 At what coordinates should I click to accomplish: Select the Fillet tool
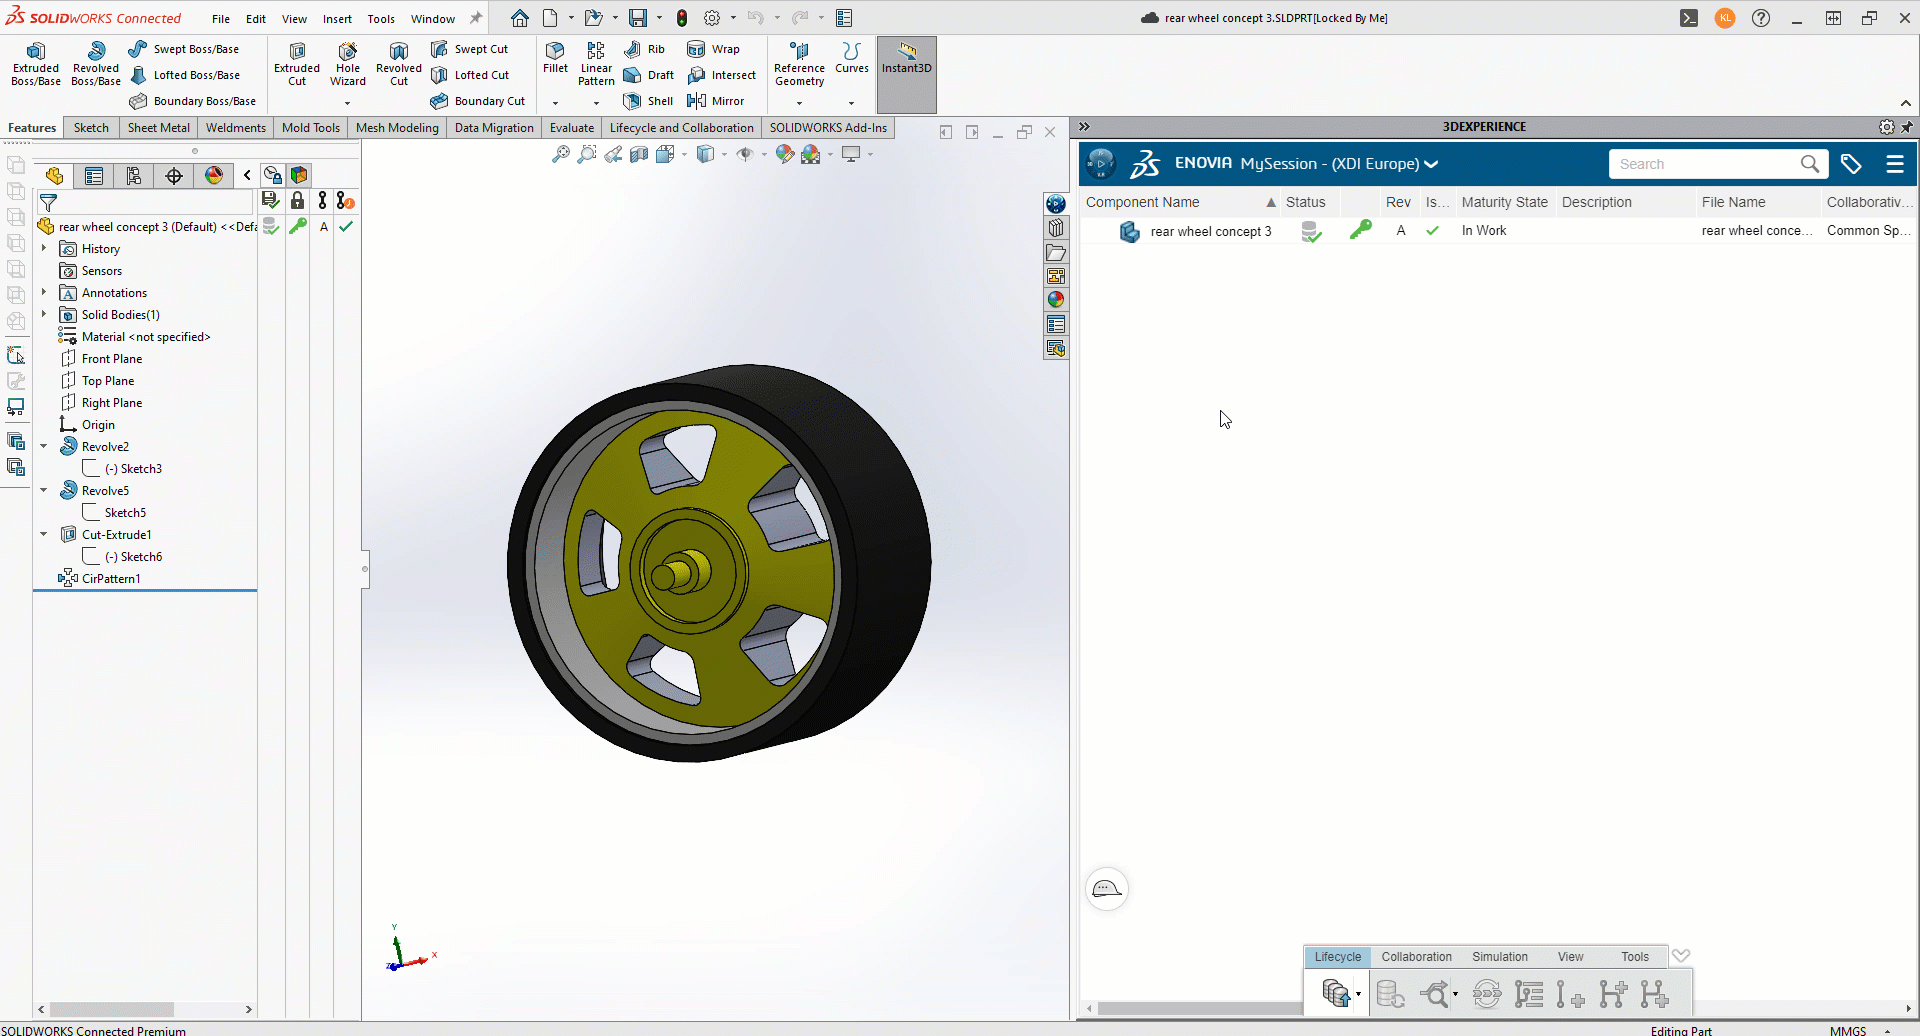[555, 57]
